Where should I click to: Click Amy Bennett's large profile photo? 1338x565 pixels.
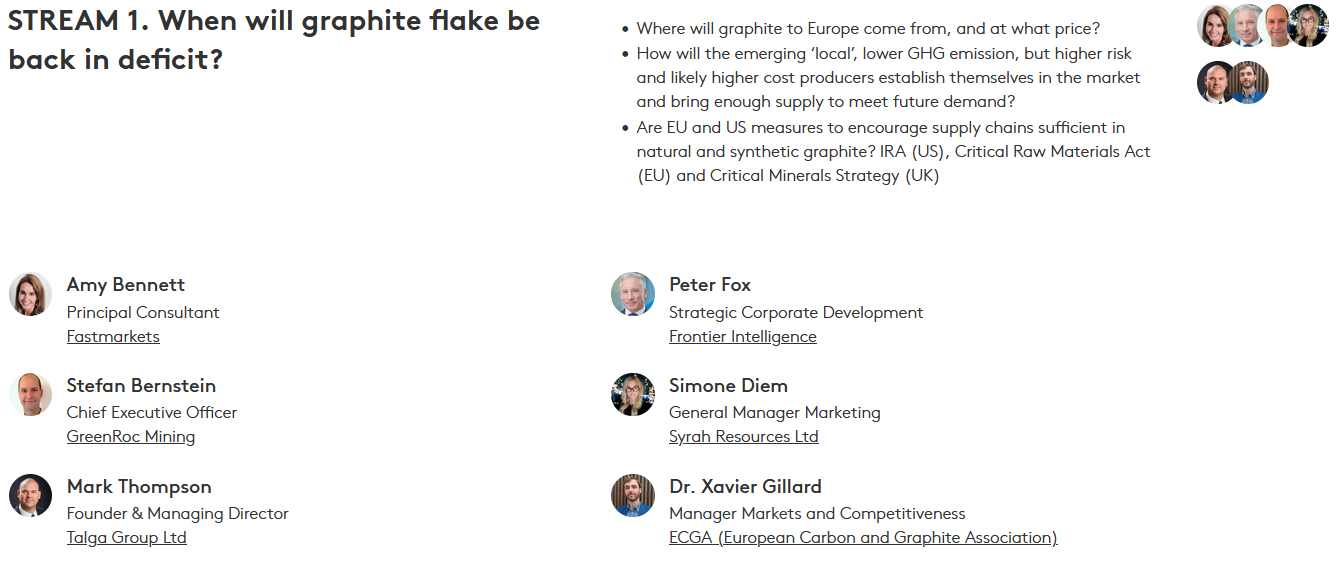pos(30,294)
